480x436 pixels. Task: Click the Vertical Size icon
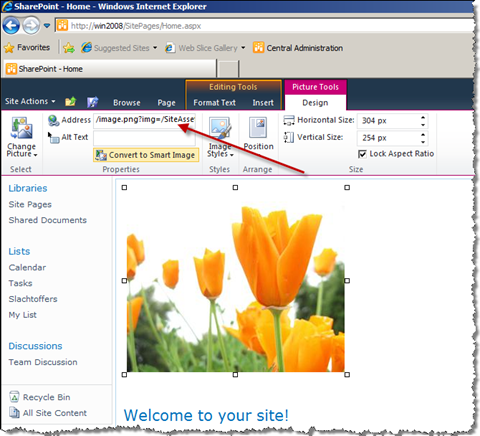click(x=289, y=137)
